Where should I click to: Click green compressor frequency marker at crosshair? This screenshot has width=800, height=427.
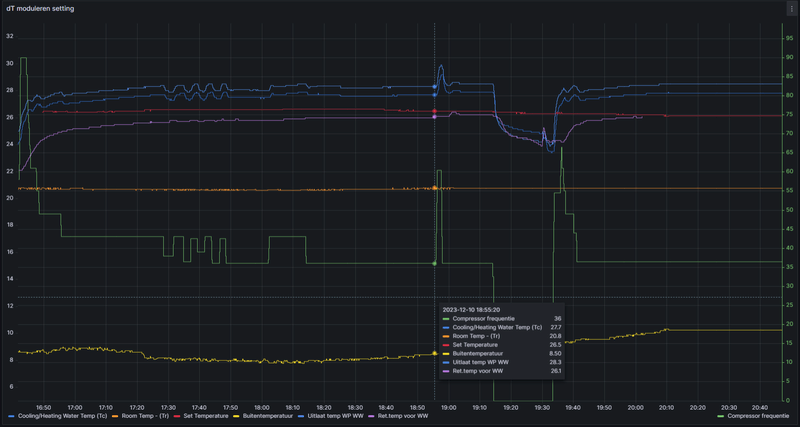pos(434,263)
